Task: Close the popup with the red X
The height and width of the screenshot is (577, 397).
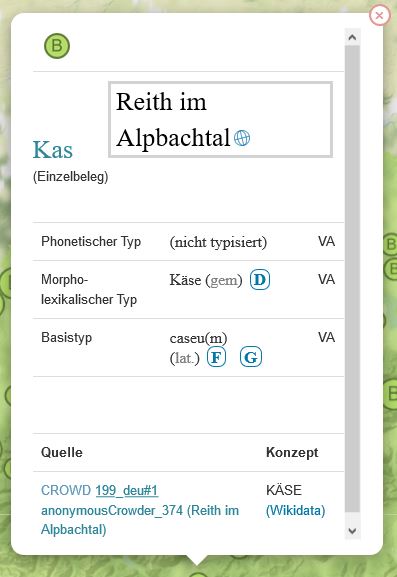Action: 379,15
